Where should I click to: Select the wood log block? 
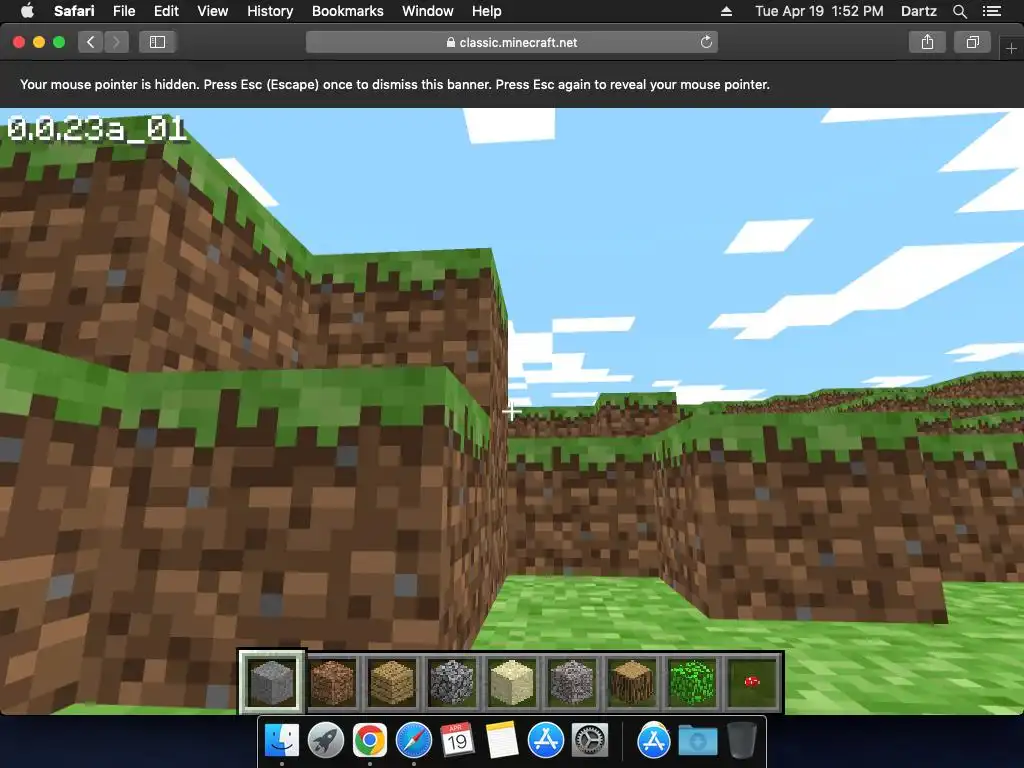tap(632, 682)
